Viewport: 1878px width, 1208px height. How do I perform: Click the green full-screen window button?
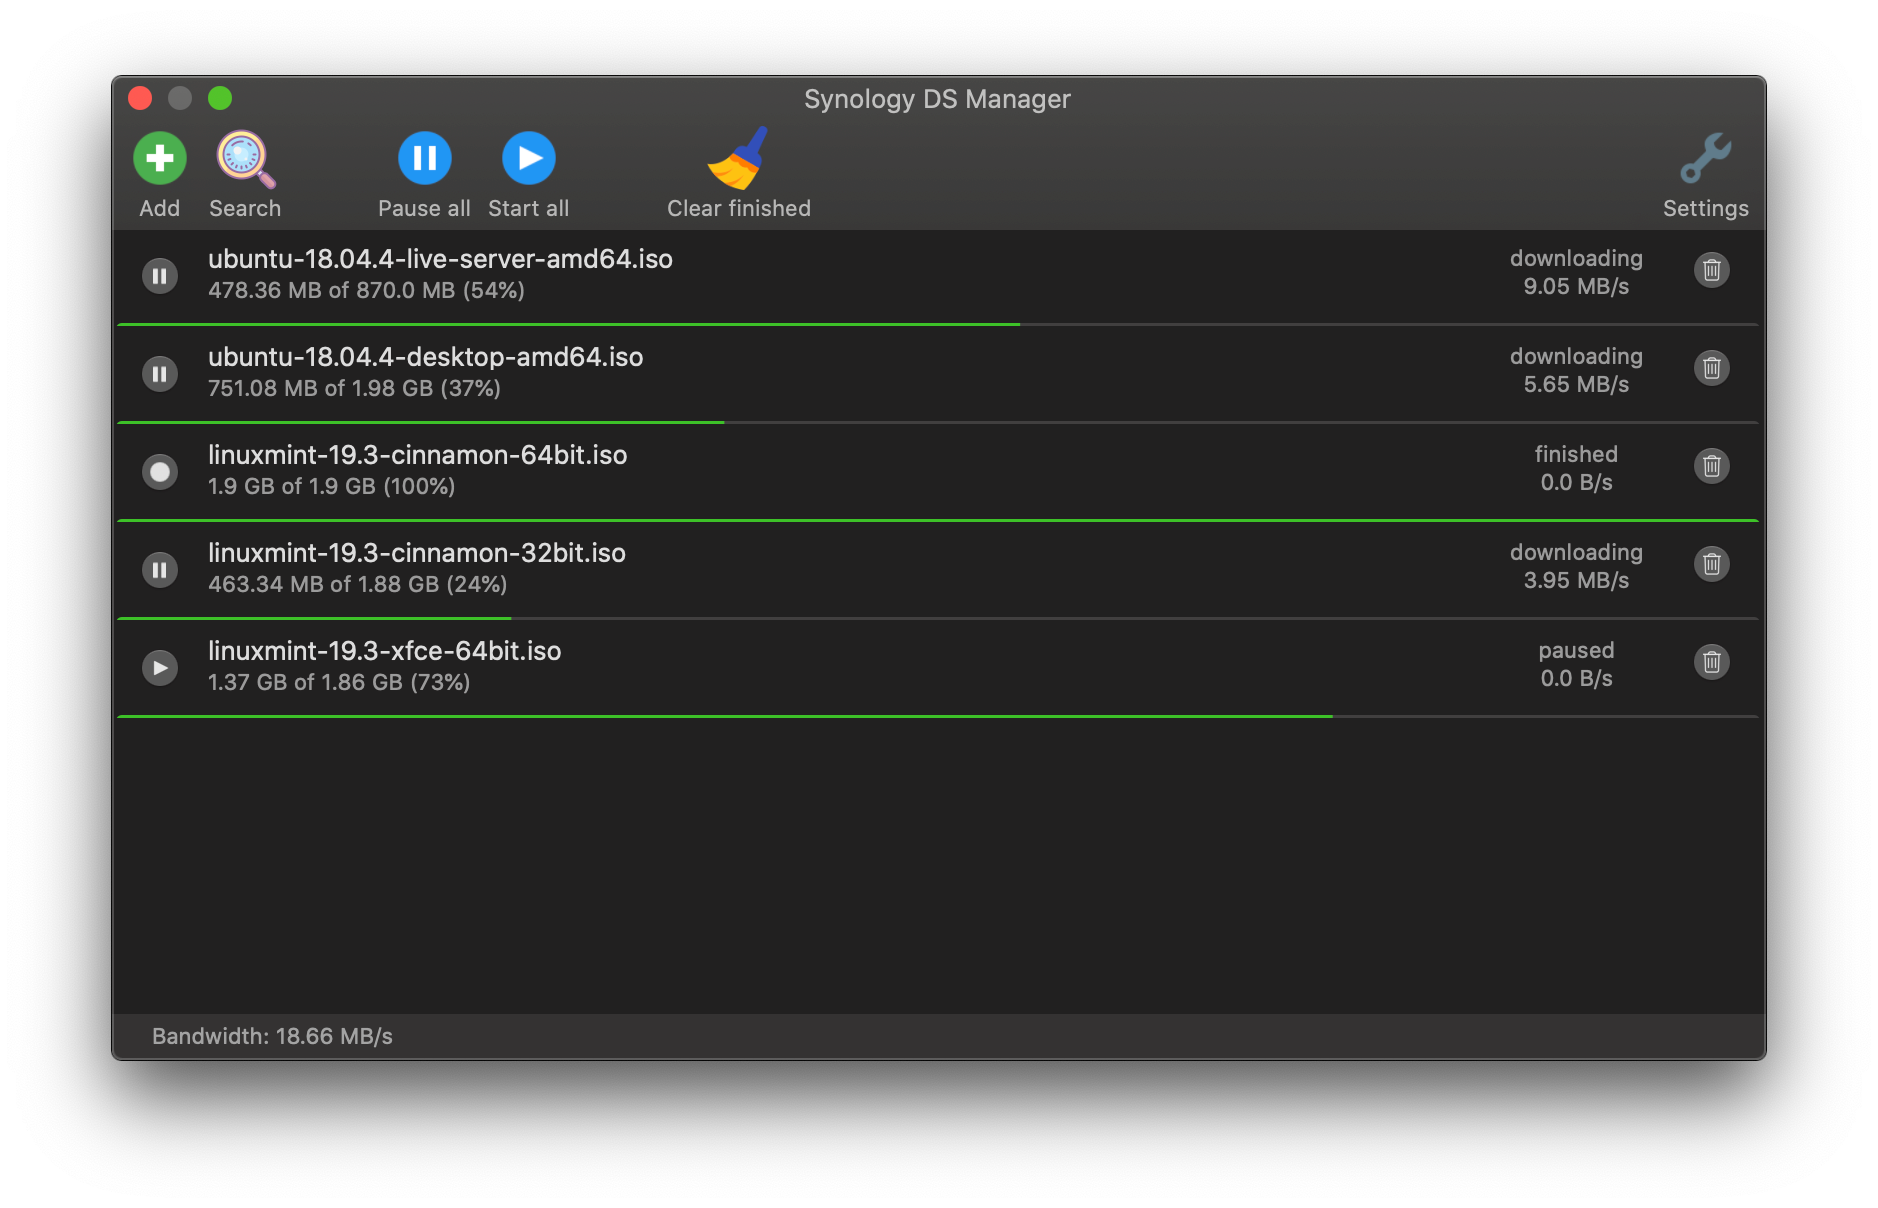point(220,98)
